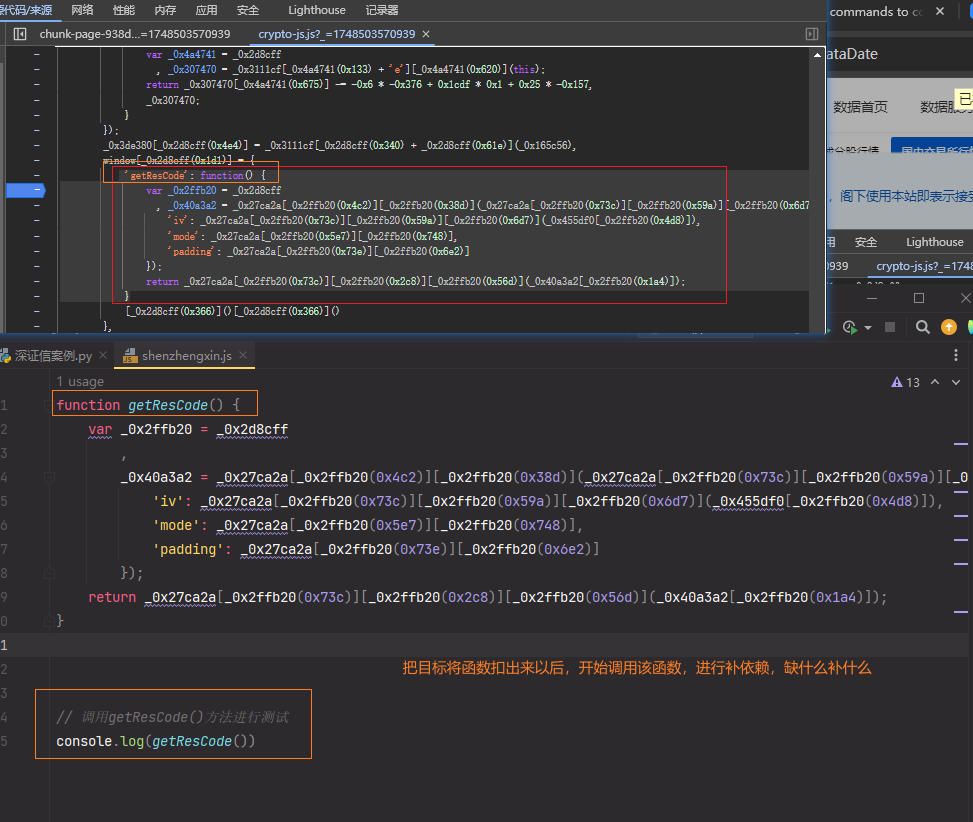
Task: Click 'function getResCode() {' in PyCharm editor
Action: (148, 405)
